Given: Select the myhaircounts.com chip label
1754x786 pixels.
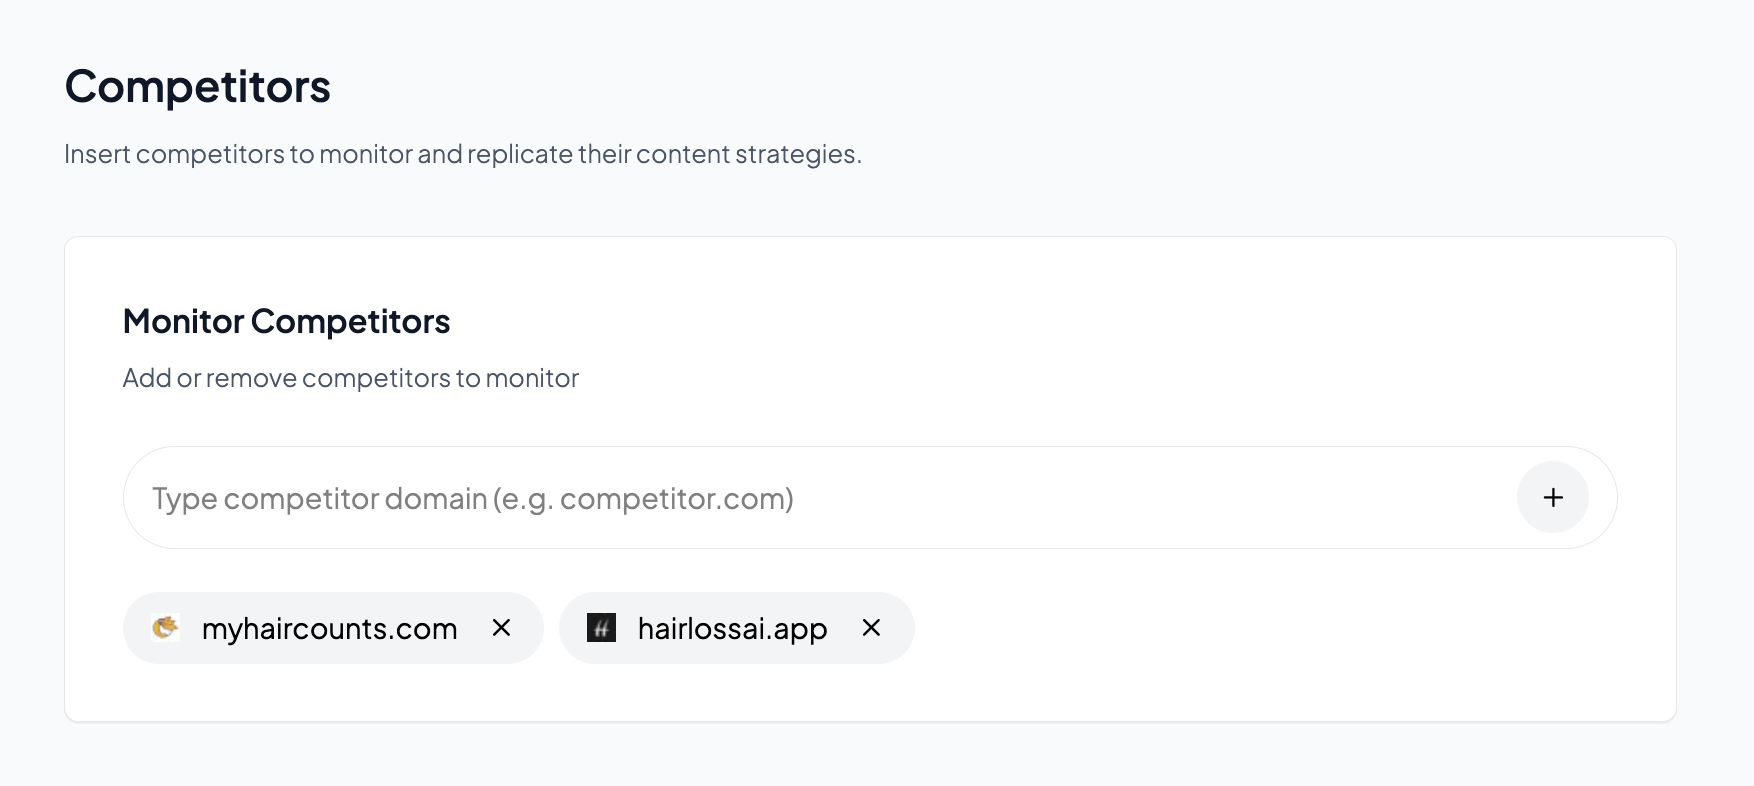Looking at the screenshot, I should 329,629.
